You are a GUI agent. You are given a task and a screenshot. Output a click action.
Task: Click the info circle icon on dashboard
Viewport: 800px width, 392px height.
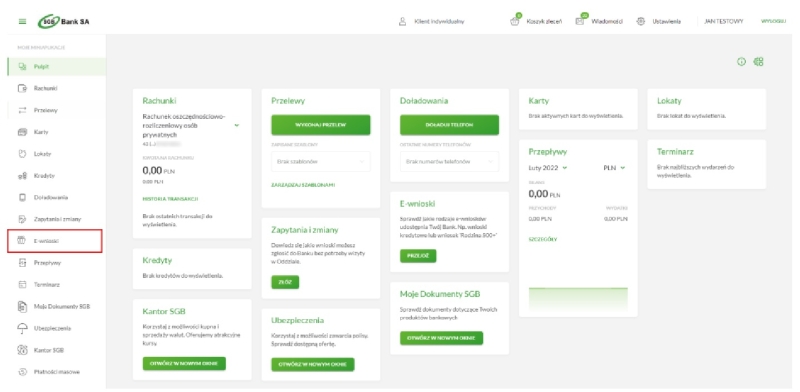coord(741,62)
